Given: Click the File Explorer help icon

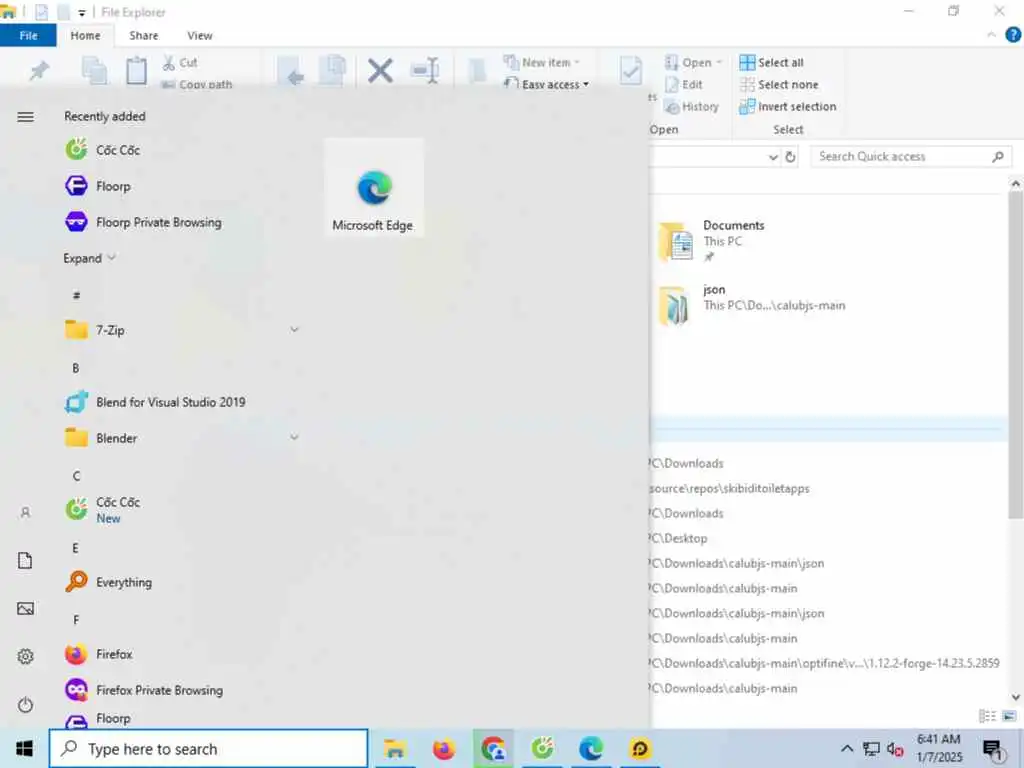Looking at the screenshot, I should coord(1013,35).
